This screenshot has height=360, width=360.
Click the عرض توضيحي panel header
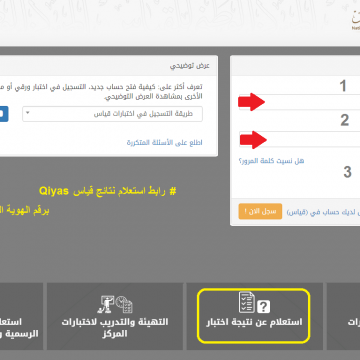point(109,66)
